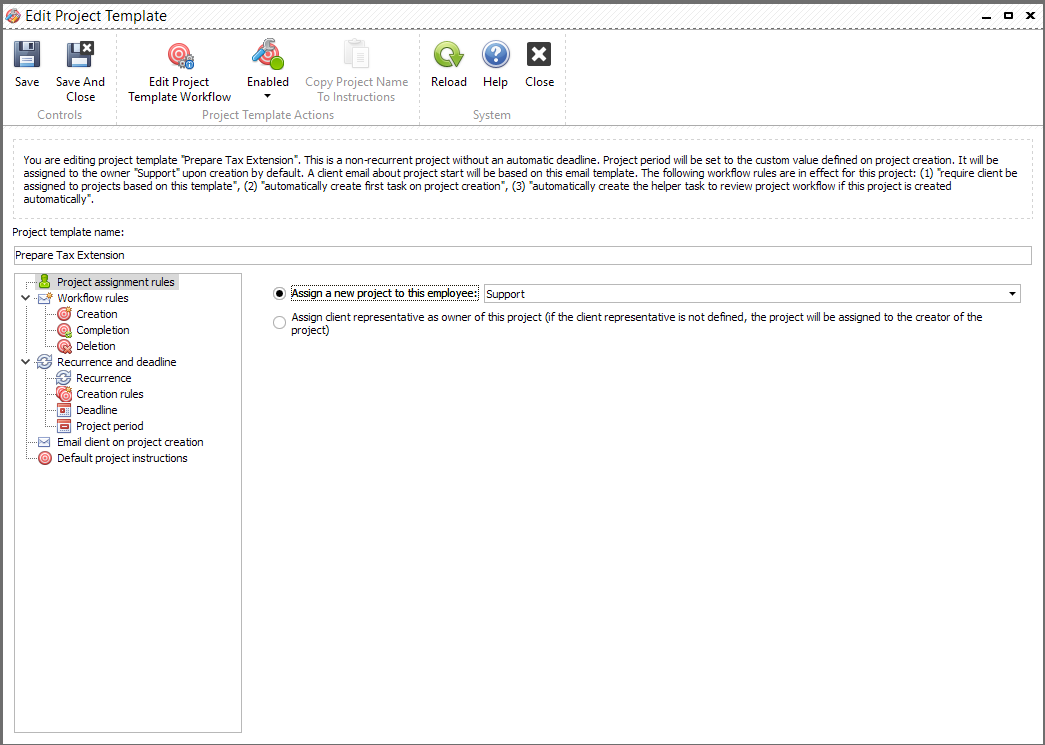Collapse the Recurrence and deadline node
1045x745 pixels.
[25, 362]
